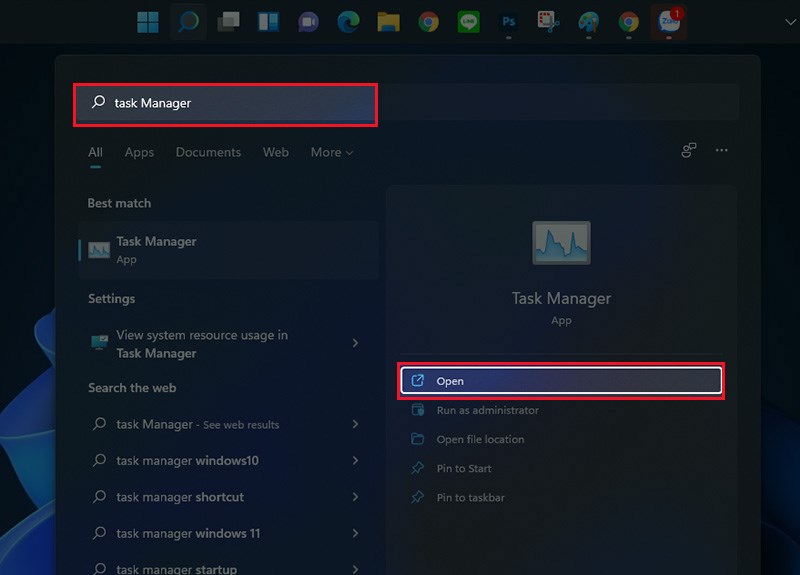800x575 pixels.
Task: Expand arrow for 'task manager windows 11'
Action: point(356,533)
